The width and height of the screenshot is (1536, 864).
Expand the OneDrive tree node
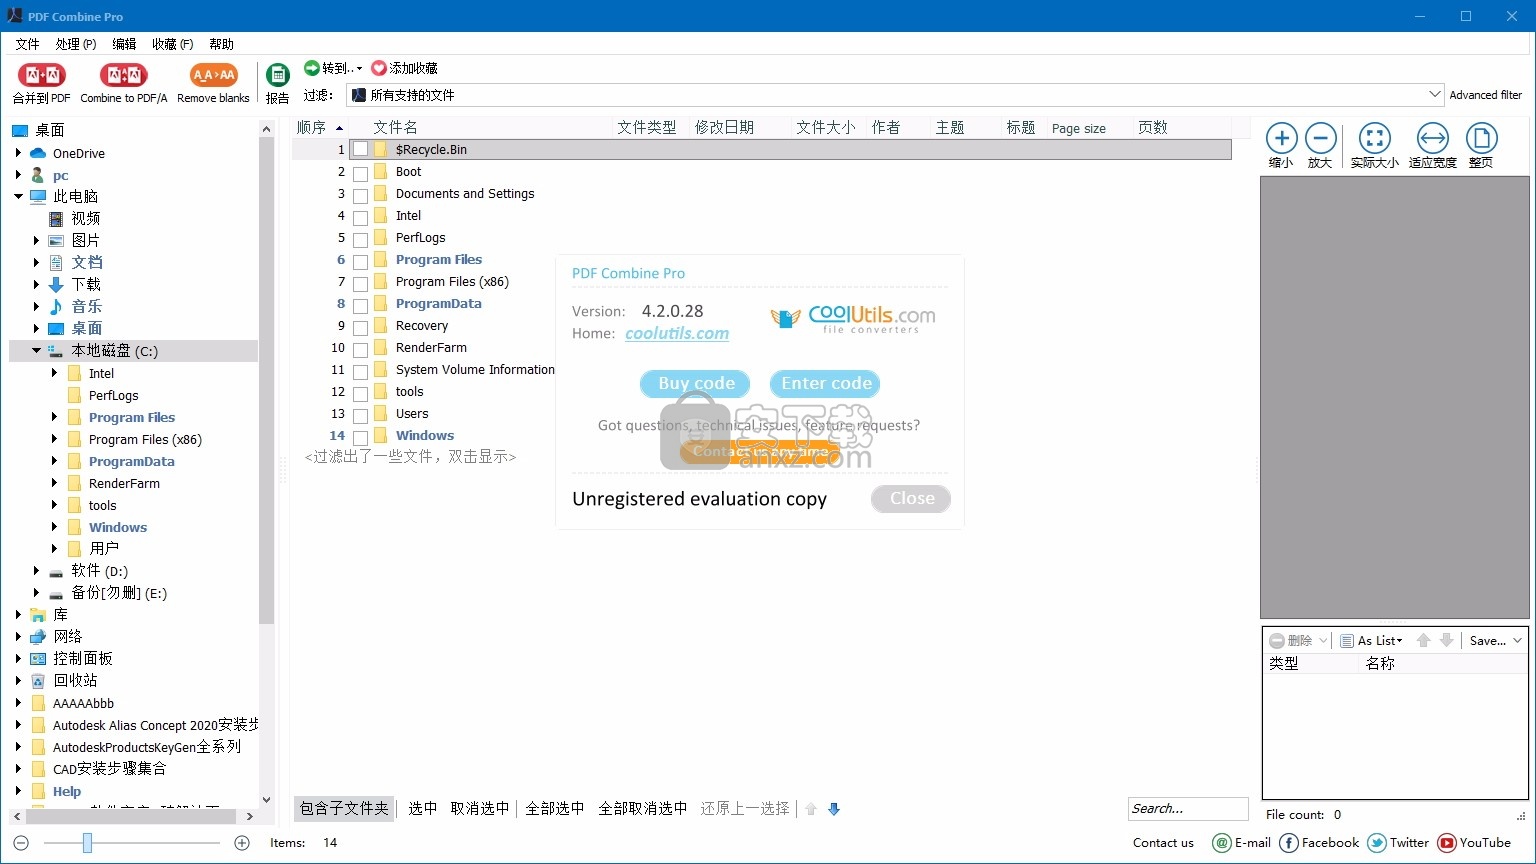pyautogui.click(x=18, y=153)
